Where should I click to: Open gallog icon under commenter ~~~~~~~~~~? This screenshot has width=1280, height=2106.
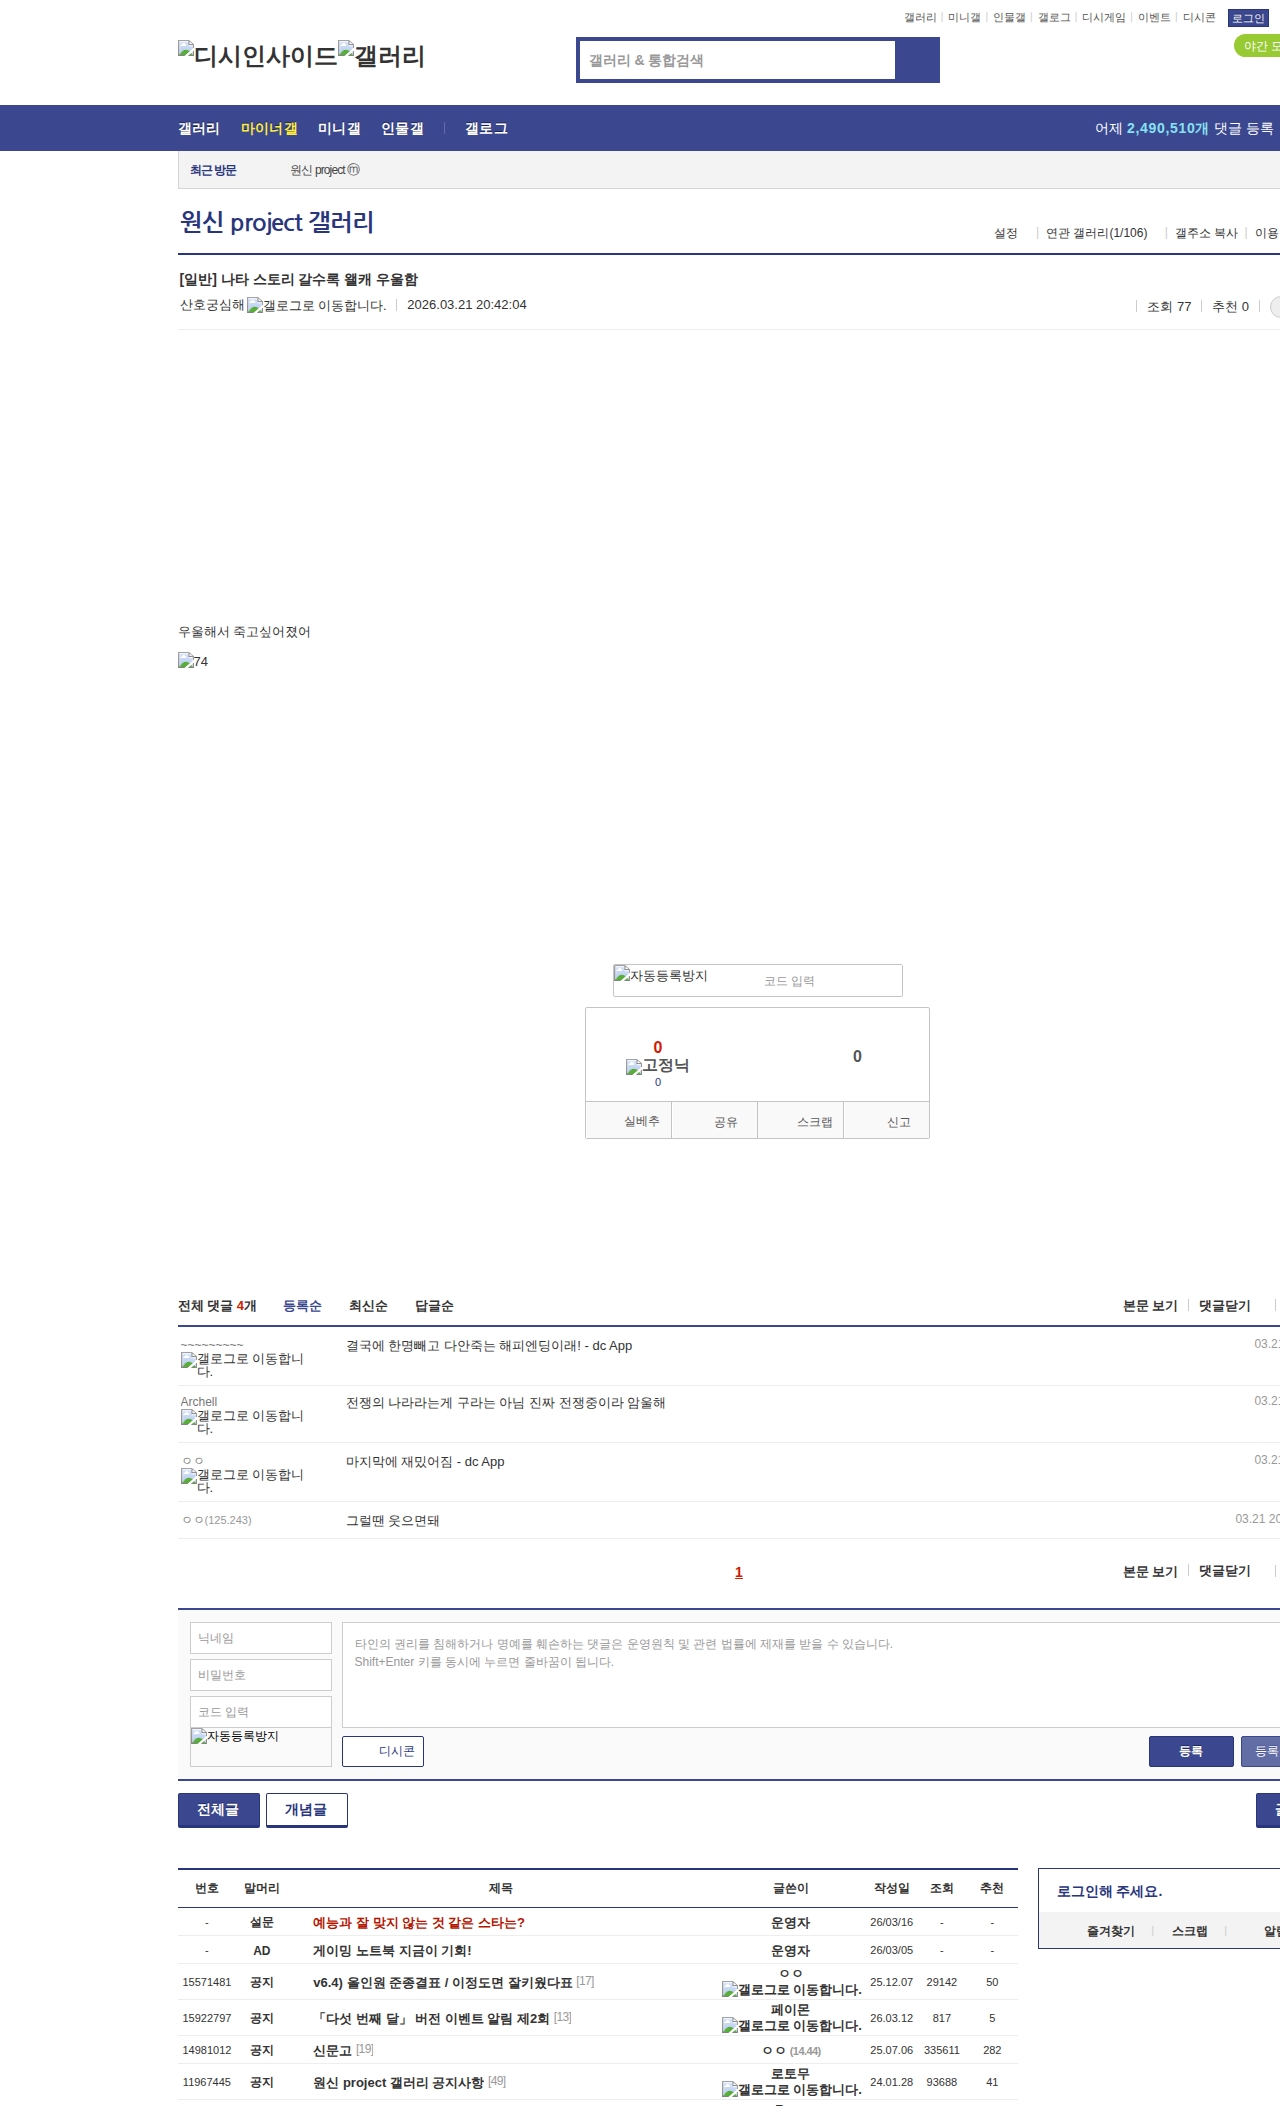click(x=242, y=1364)
